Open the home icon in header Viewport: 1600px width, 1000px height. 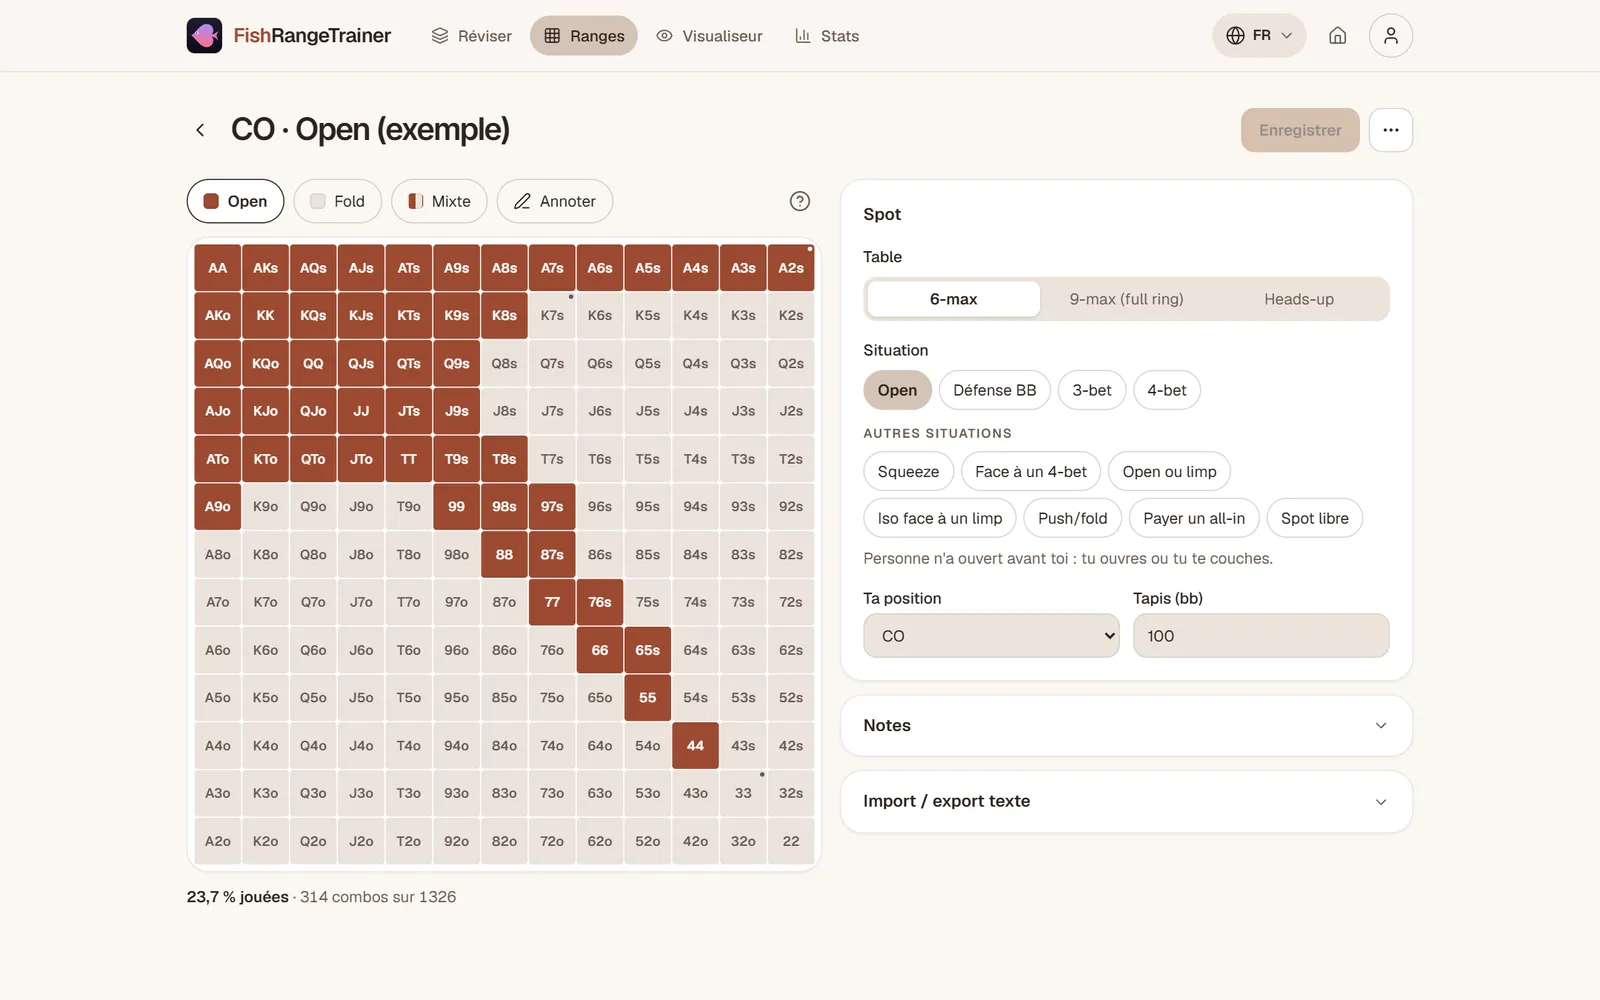[1337, 36]
